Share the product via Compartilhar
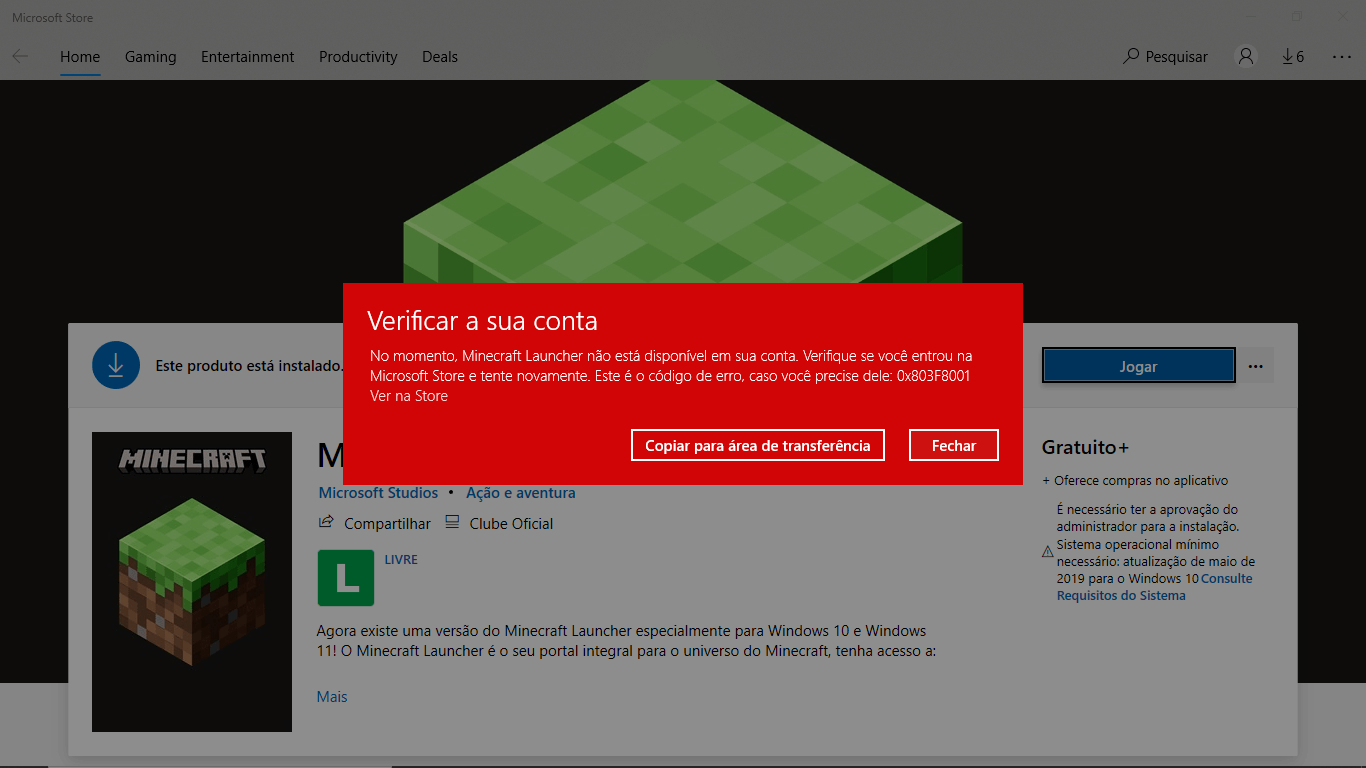This screenshot has width=1366, height=768. point(375,523)
